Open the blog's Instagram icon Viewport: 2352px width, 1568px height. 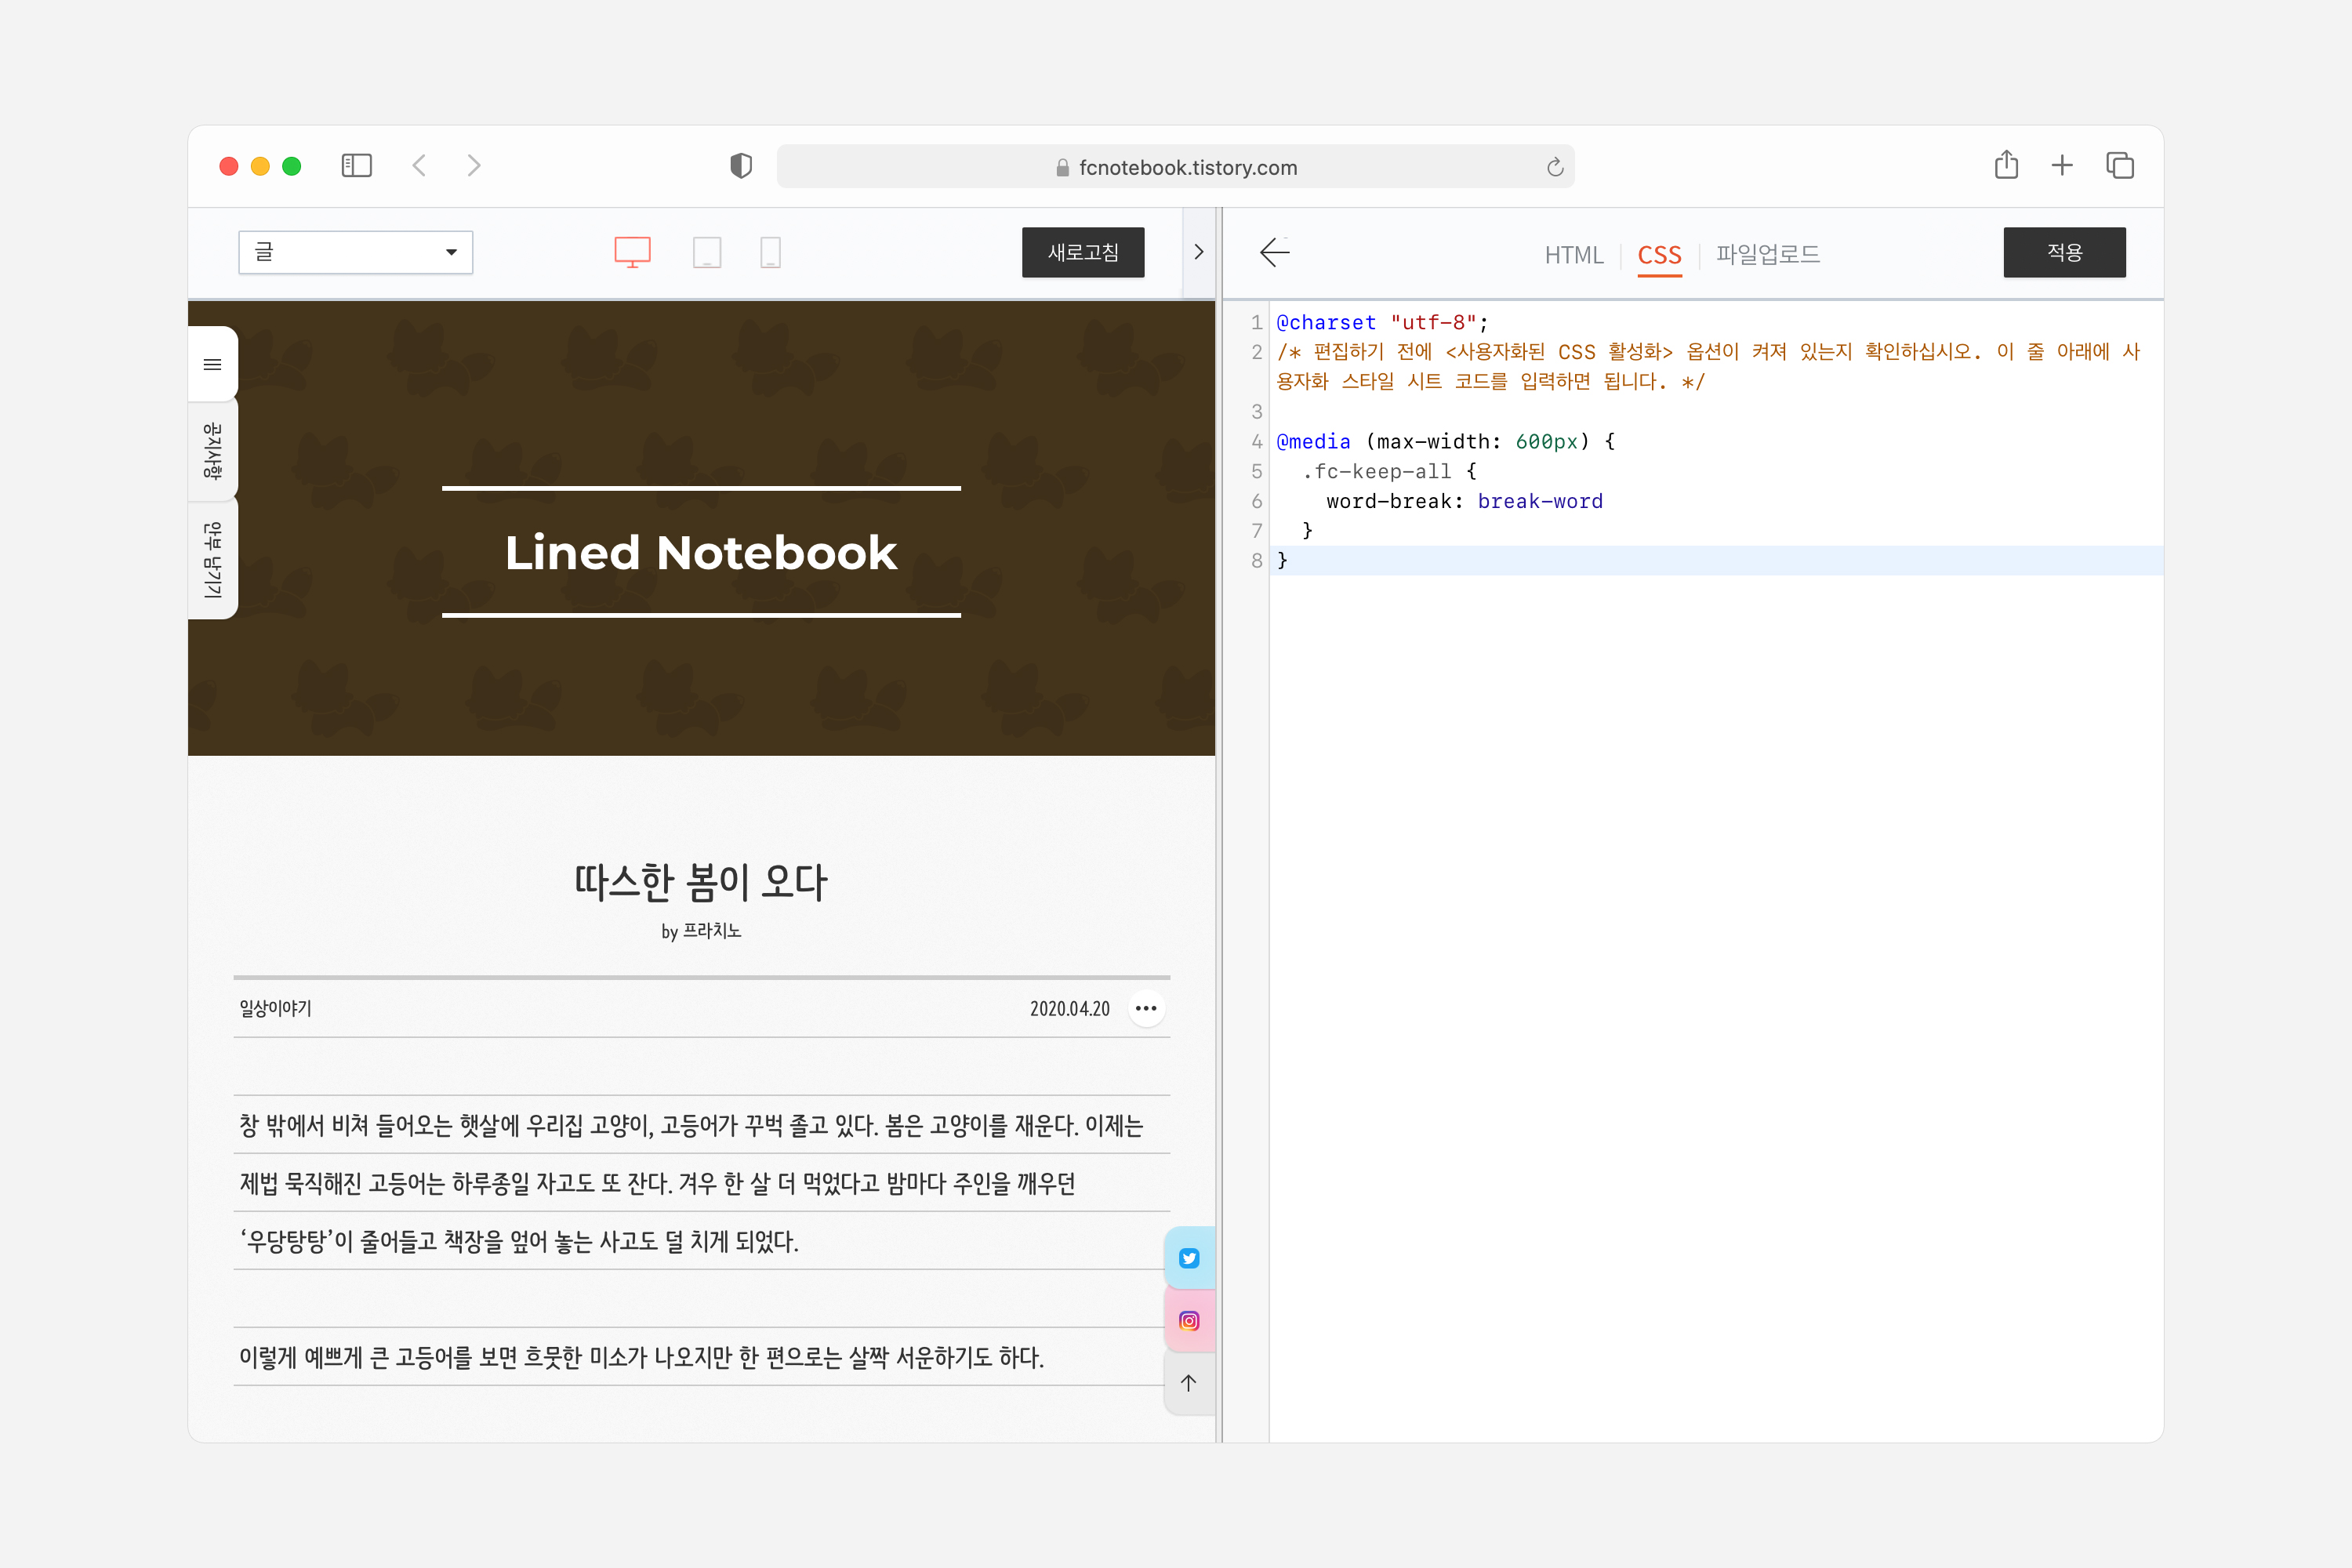pyautogui.click(x=1189, y=1320)
